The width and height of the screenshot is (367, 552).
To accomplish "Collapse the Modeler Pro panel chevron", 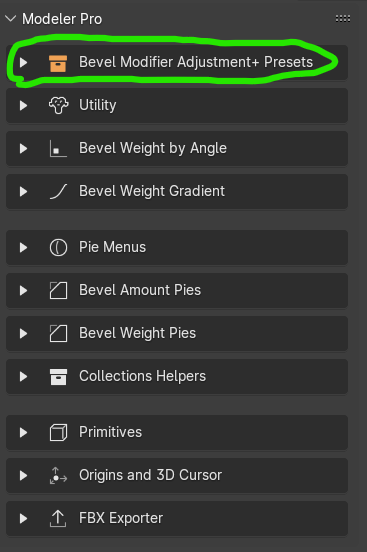I will click(11, 19).
